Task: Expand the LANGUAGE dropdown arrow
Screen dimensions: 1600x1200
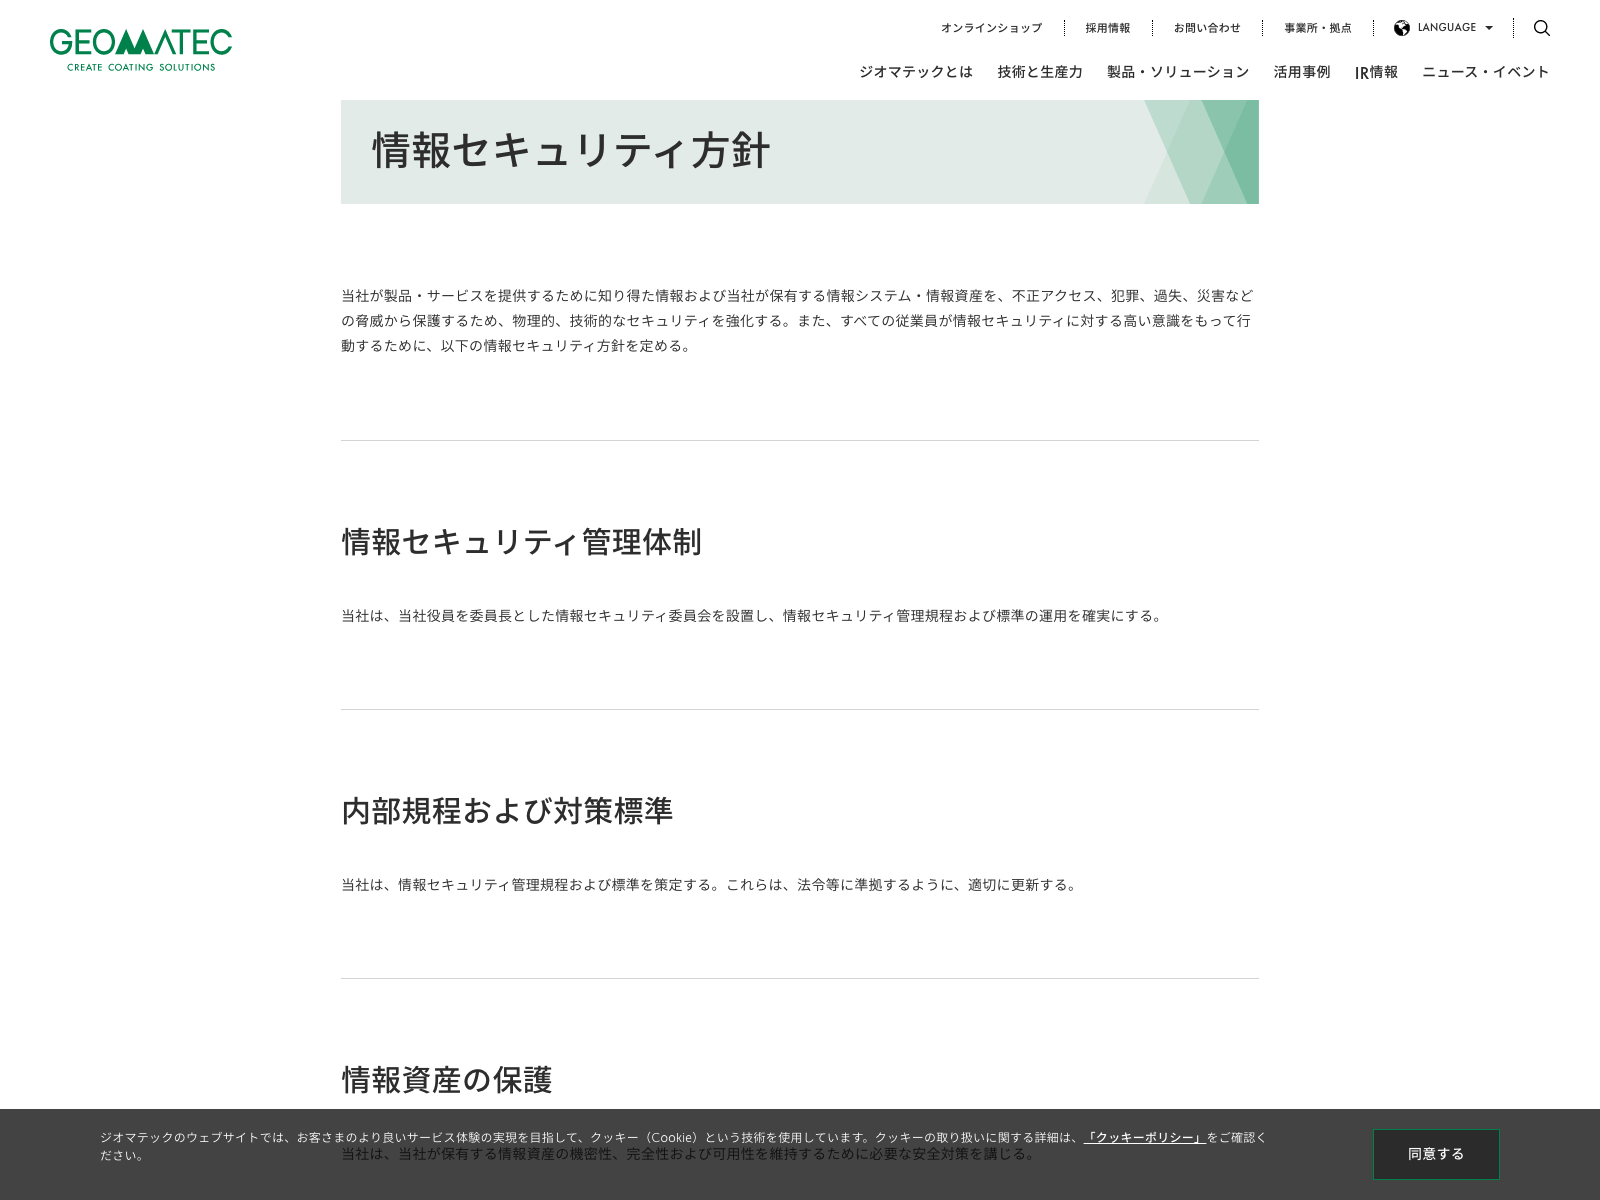Action: [x=1489, y=28]
